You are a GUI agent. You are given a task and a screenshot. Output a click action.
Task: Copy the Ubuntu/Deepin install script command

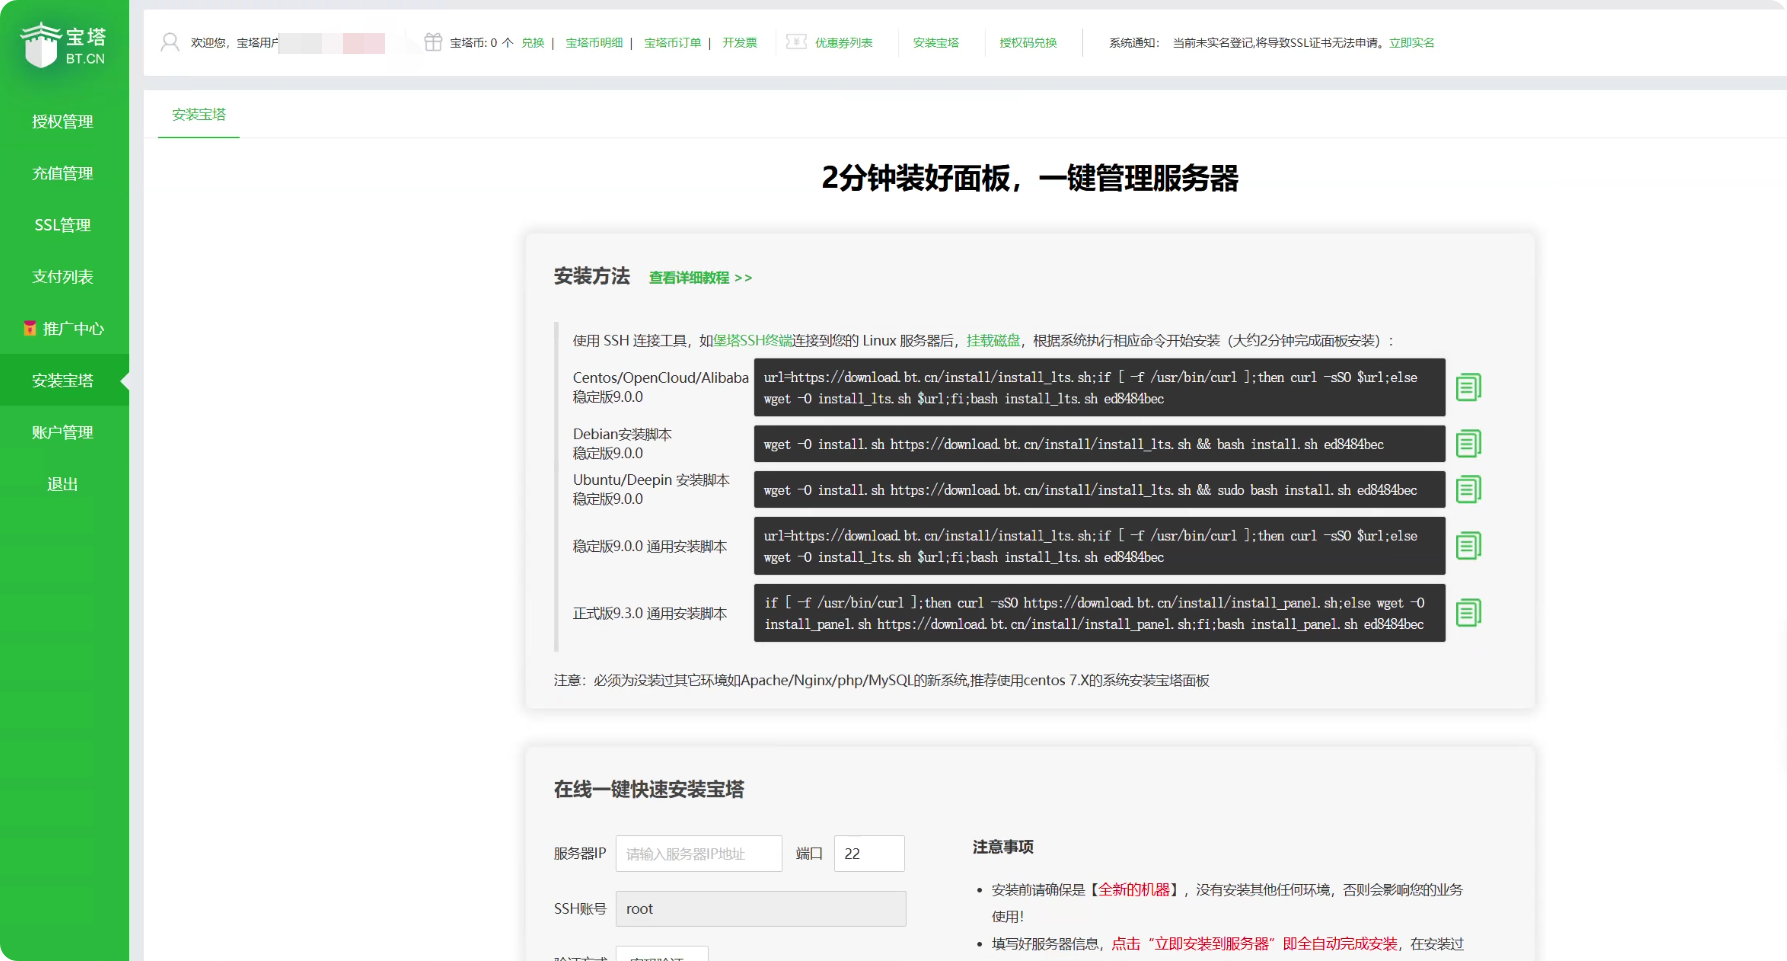click(x=1468, y=489)
